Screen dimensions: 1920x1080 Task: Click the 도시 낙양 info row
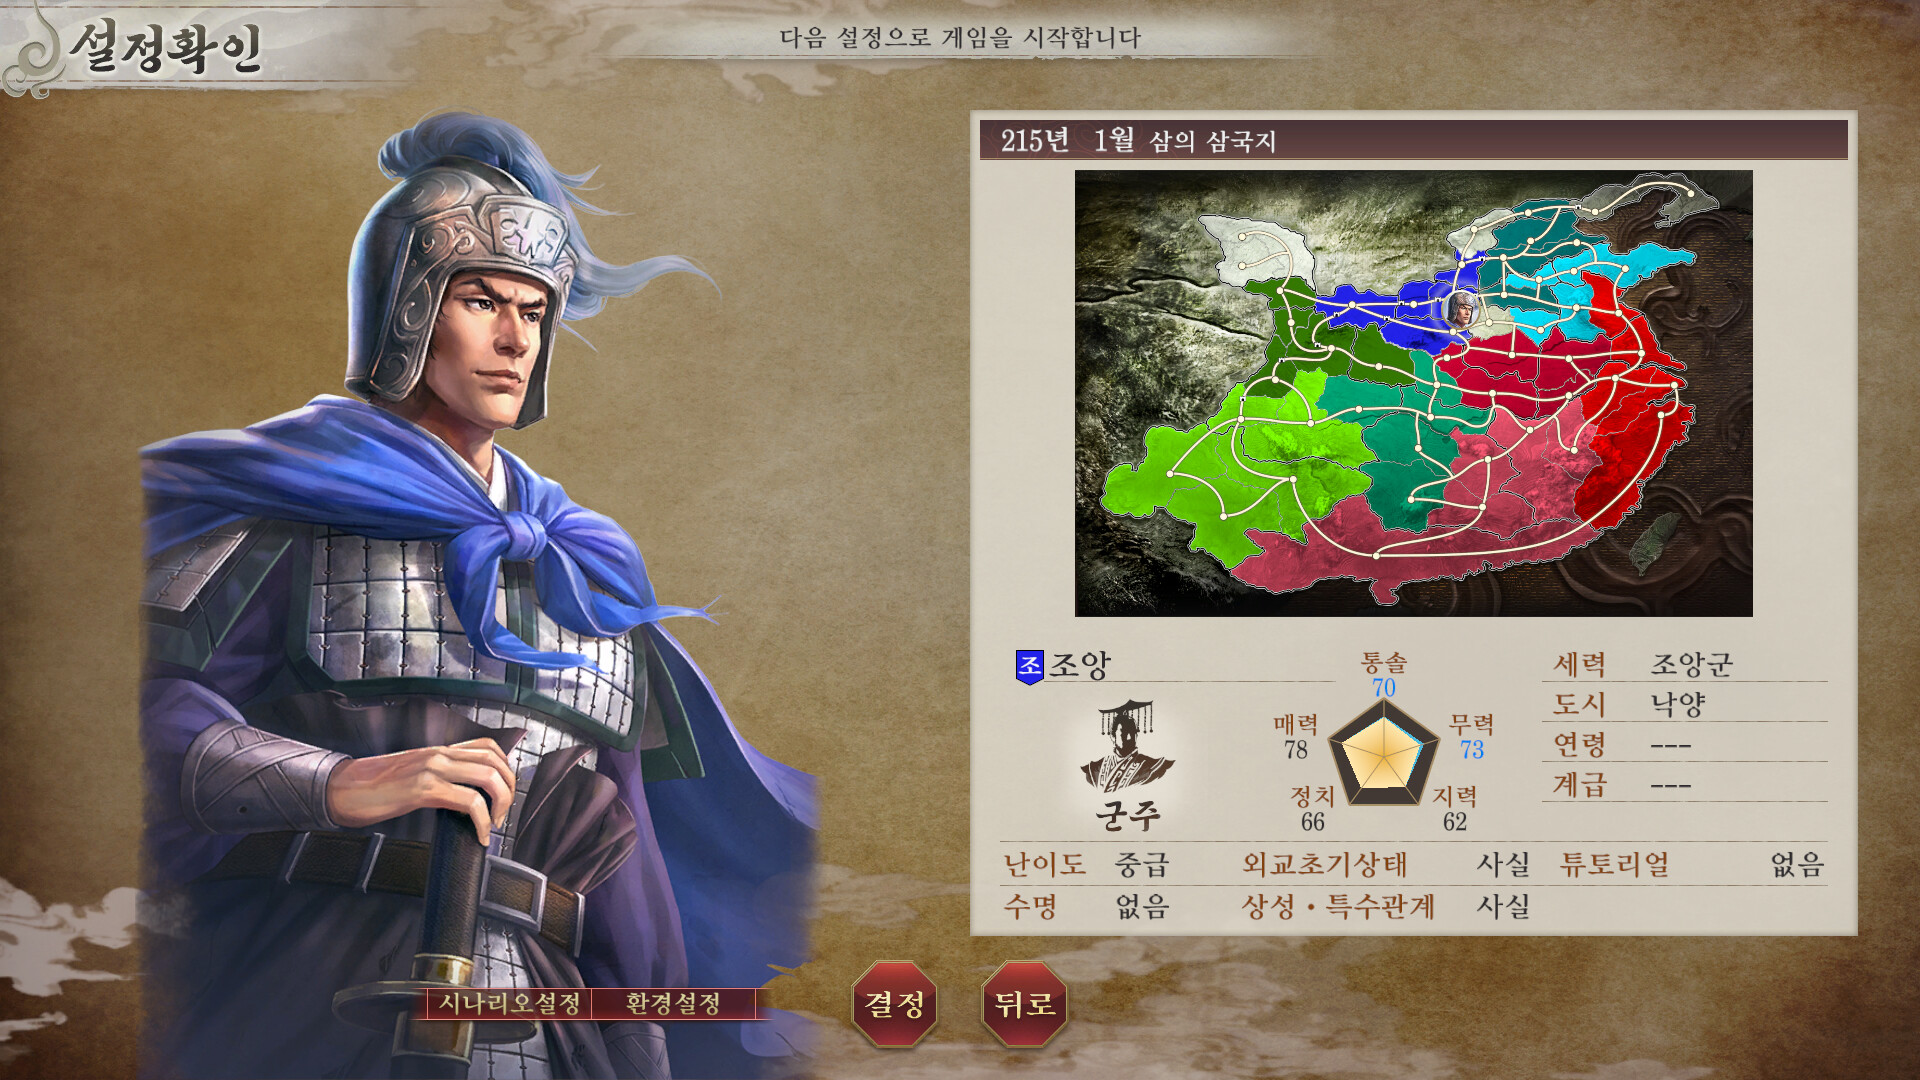point(1685,704)
